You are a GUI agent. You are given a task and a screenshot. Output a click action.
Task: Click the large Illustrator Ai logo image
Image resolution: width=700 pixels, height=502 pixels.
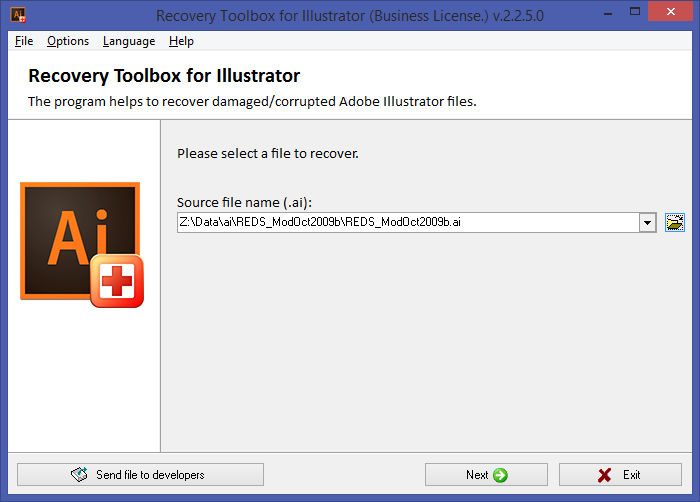click(x=80, y=241)
